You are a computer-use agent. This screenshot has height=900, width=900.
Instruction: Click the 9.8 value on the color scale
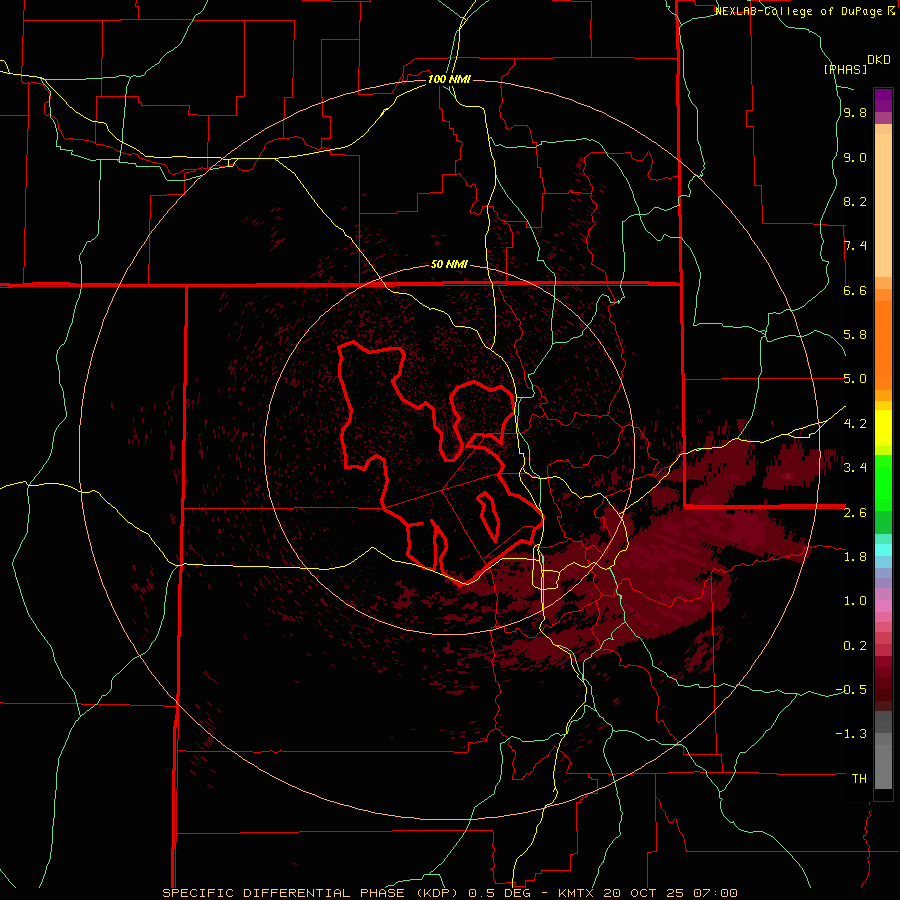pyautogui.click(x=855, y=112)
